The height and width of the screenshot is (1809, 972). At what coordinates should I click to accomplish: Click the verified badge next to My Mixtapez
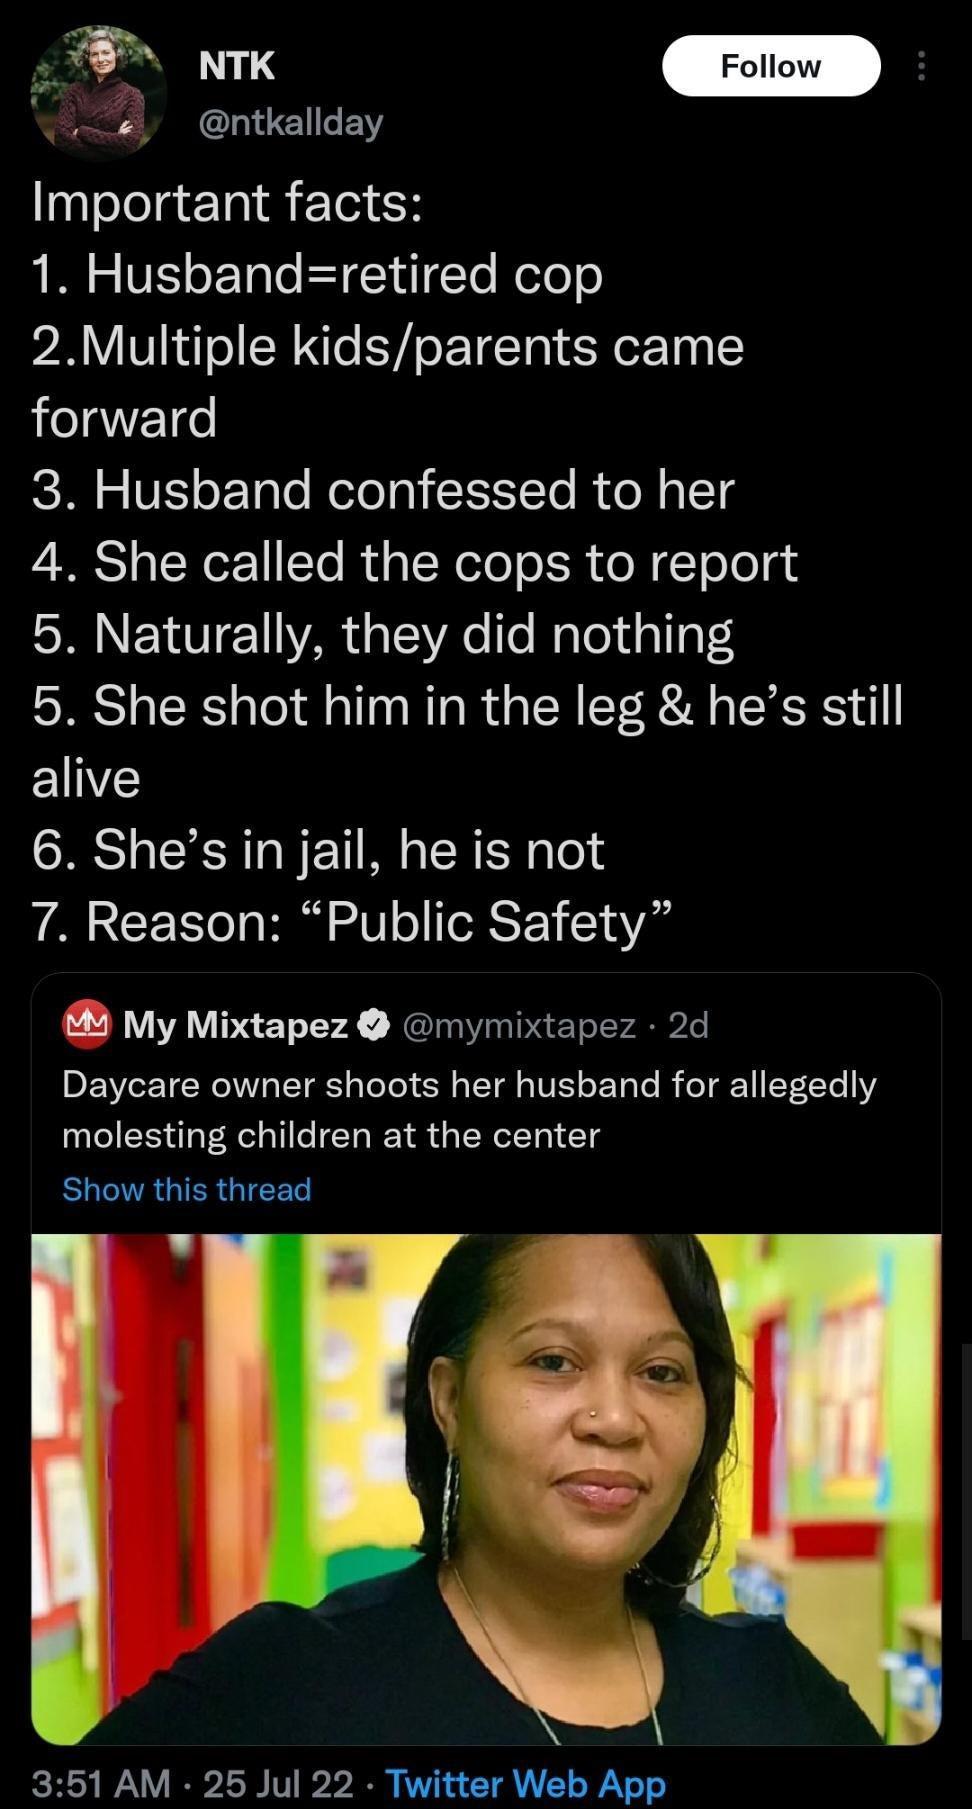tap(376, 1022)
